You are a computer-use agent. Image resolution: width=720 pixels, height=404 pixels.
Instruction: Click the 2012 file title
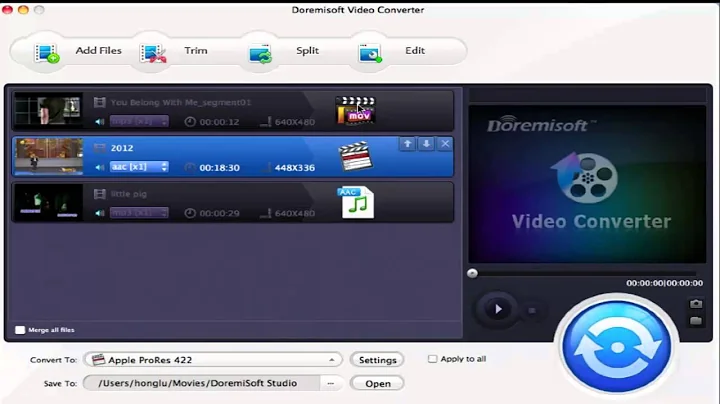click(x=122, y=148)
